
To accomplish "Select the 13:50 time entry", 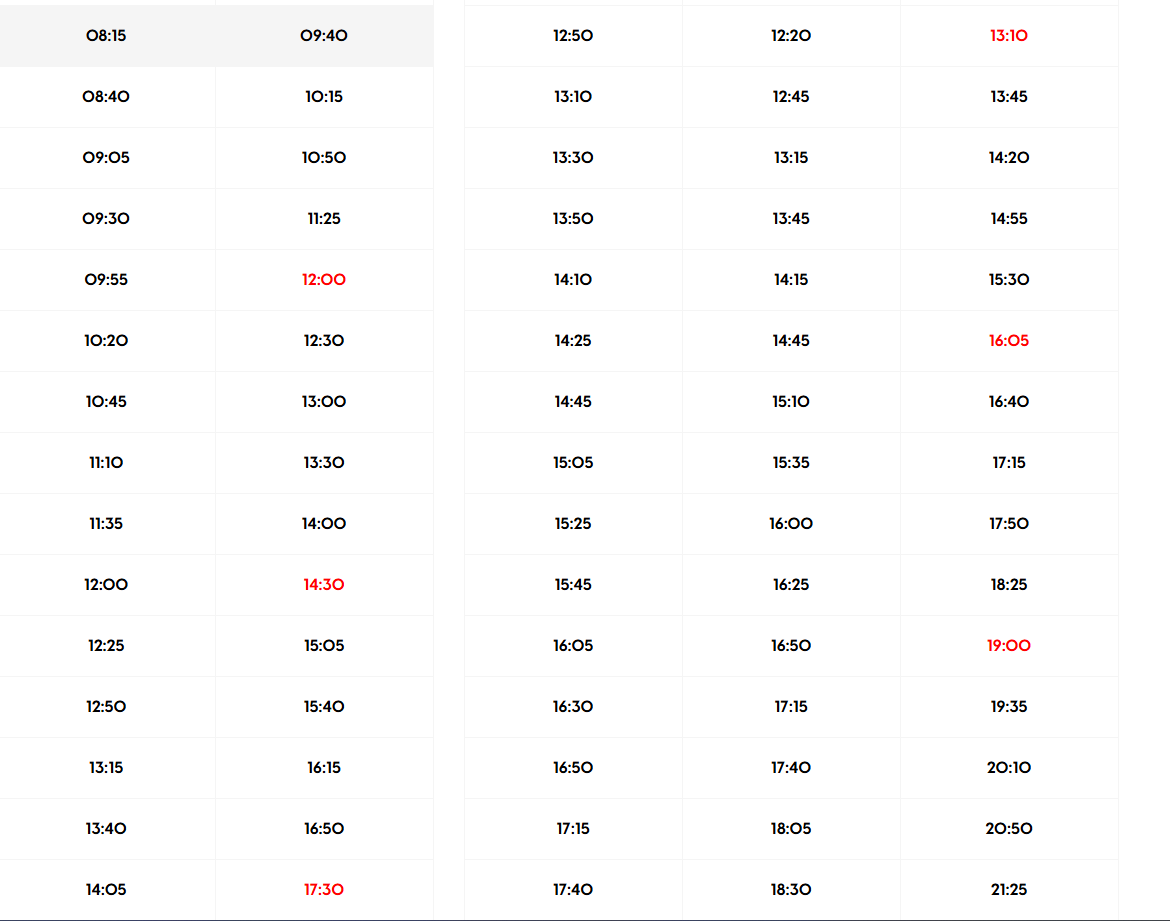I will 573,219.
